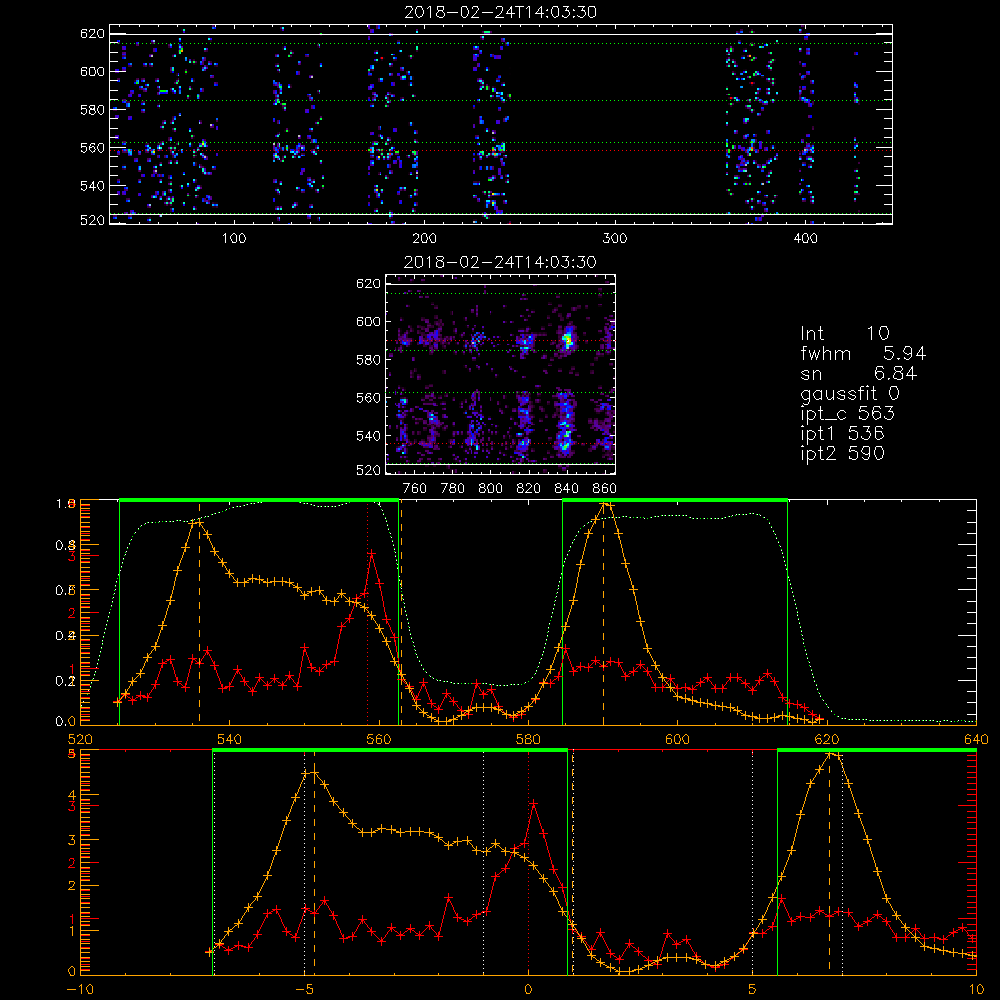This screenshot has width=1000, height=1000.
Task: Click y-axis label 0.0 of the upper line plot
Action: click(65, 722)
